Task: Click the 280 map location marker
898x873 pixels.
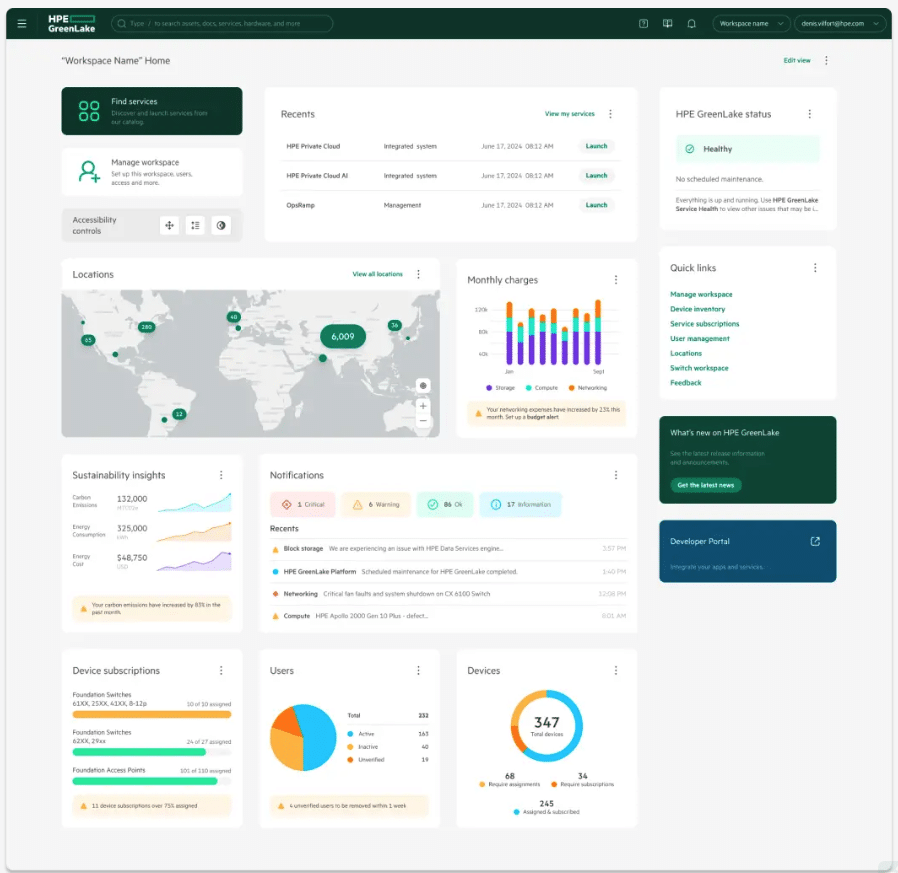Action: click(x=147, y=327)
